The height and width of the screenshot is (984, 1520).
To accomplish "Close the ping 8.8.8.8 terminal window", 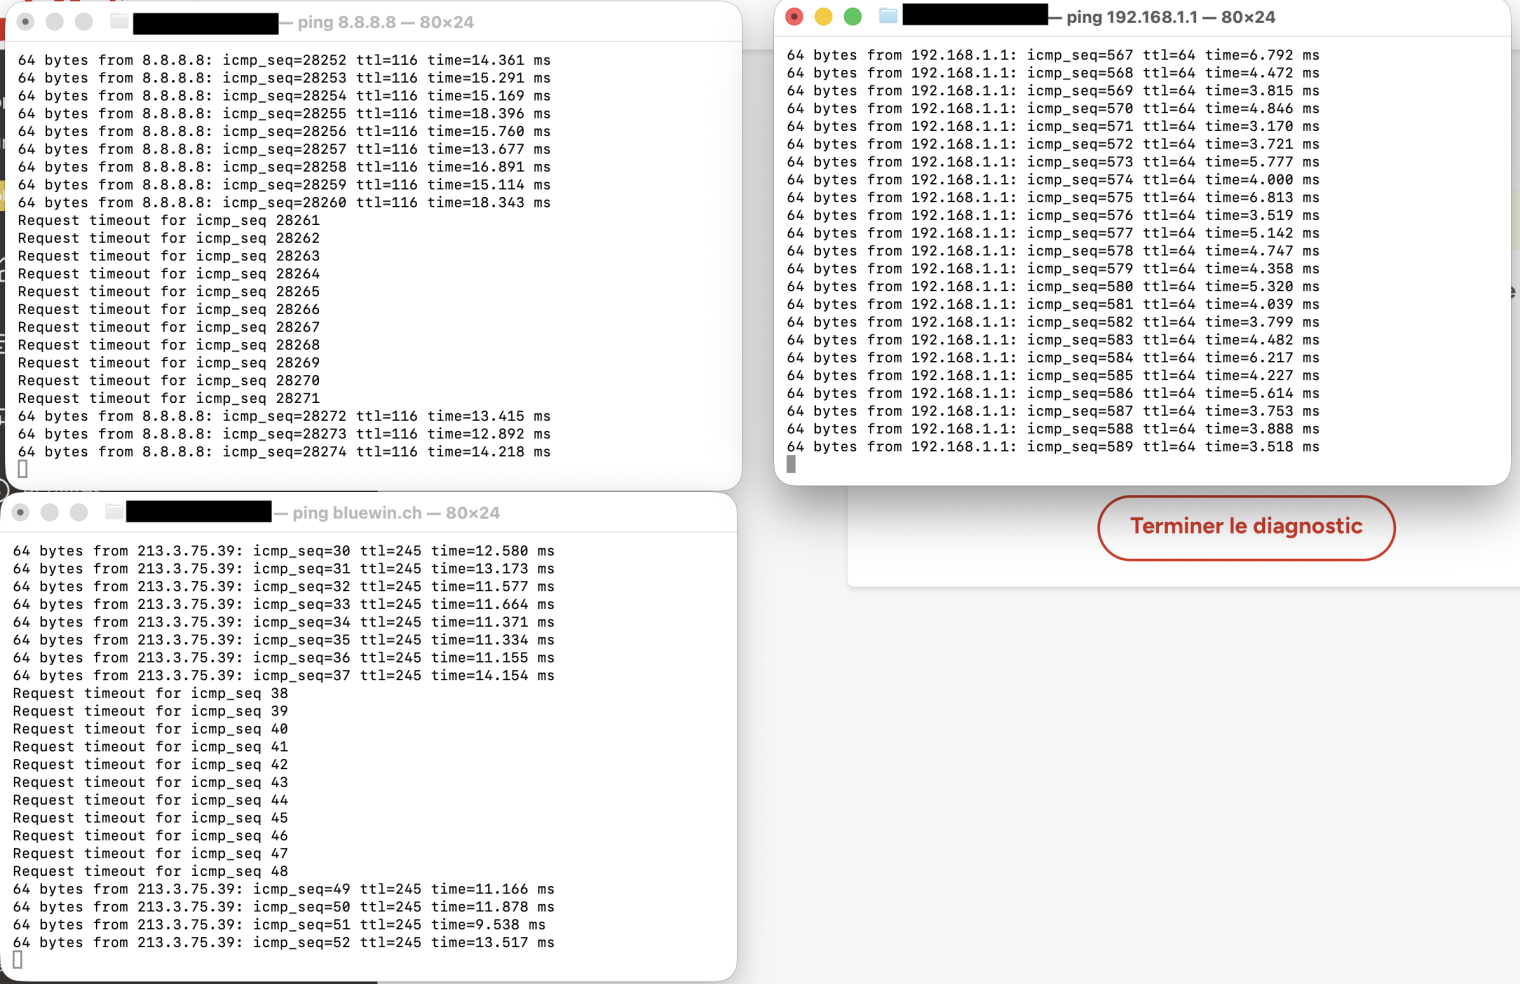I will [x=26, y=21].
